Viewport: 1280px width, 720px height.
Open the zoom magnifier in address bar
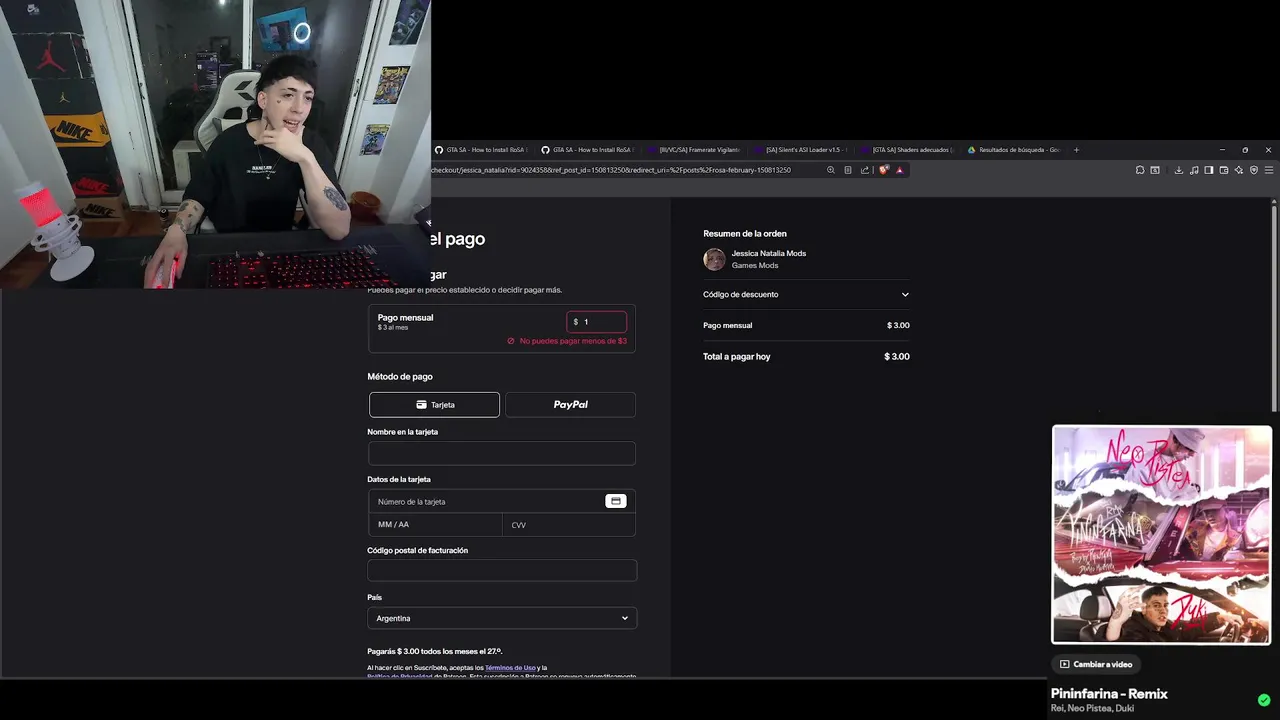click(831, 170)
